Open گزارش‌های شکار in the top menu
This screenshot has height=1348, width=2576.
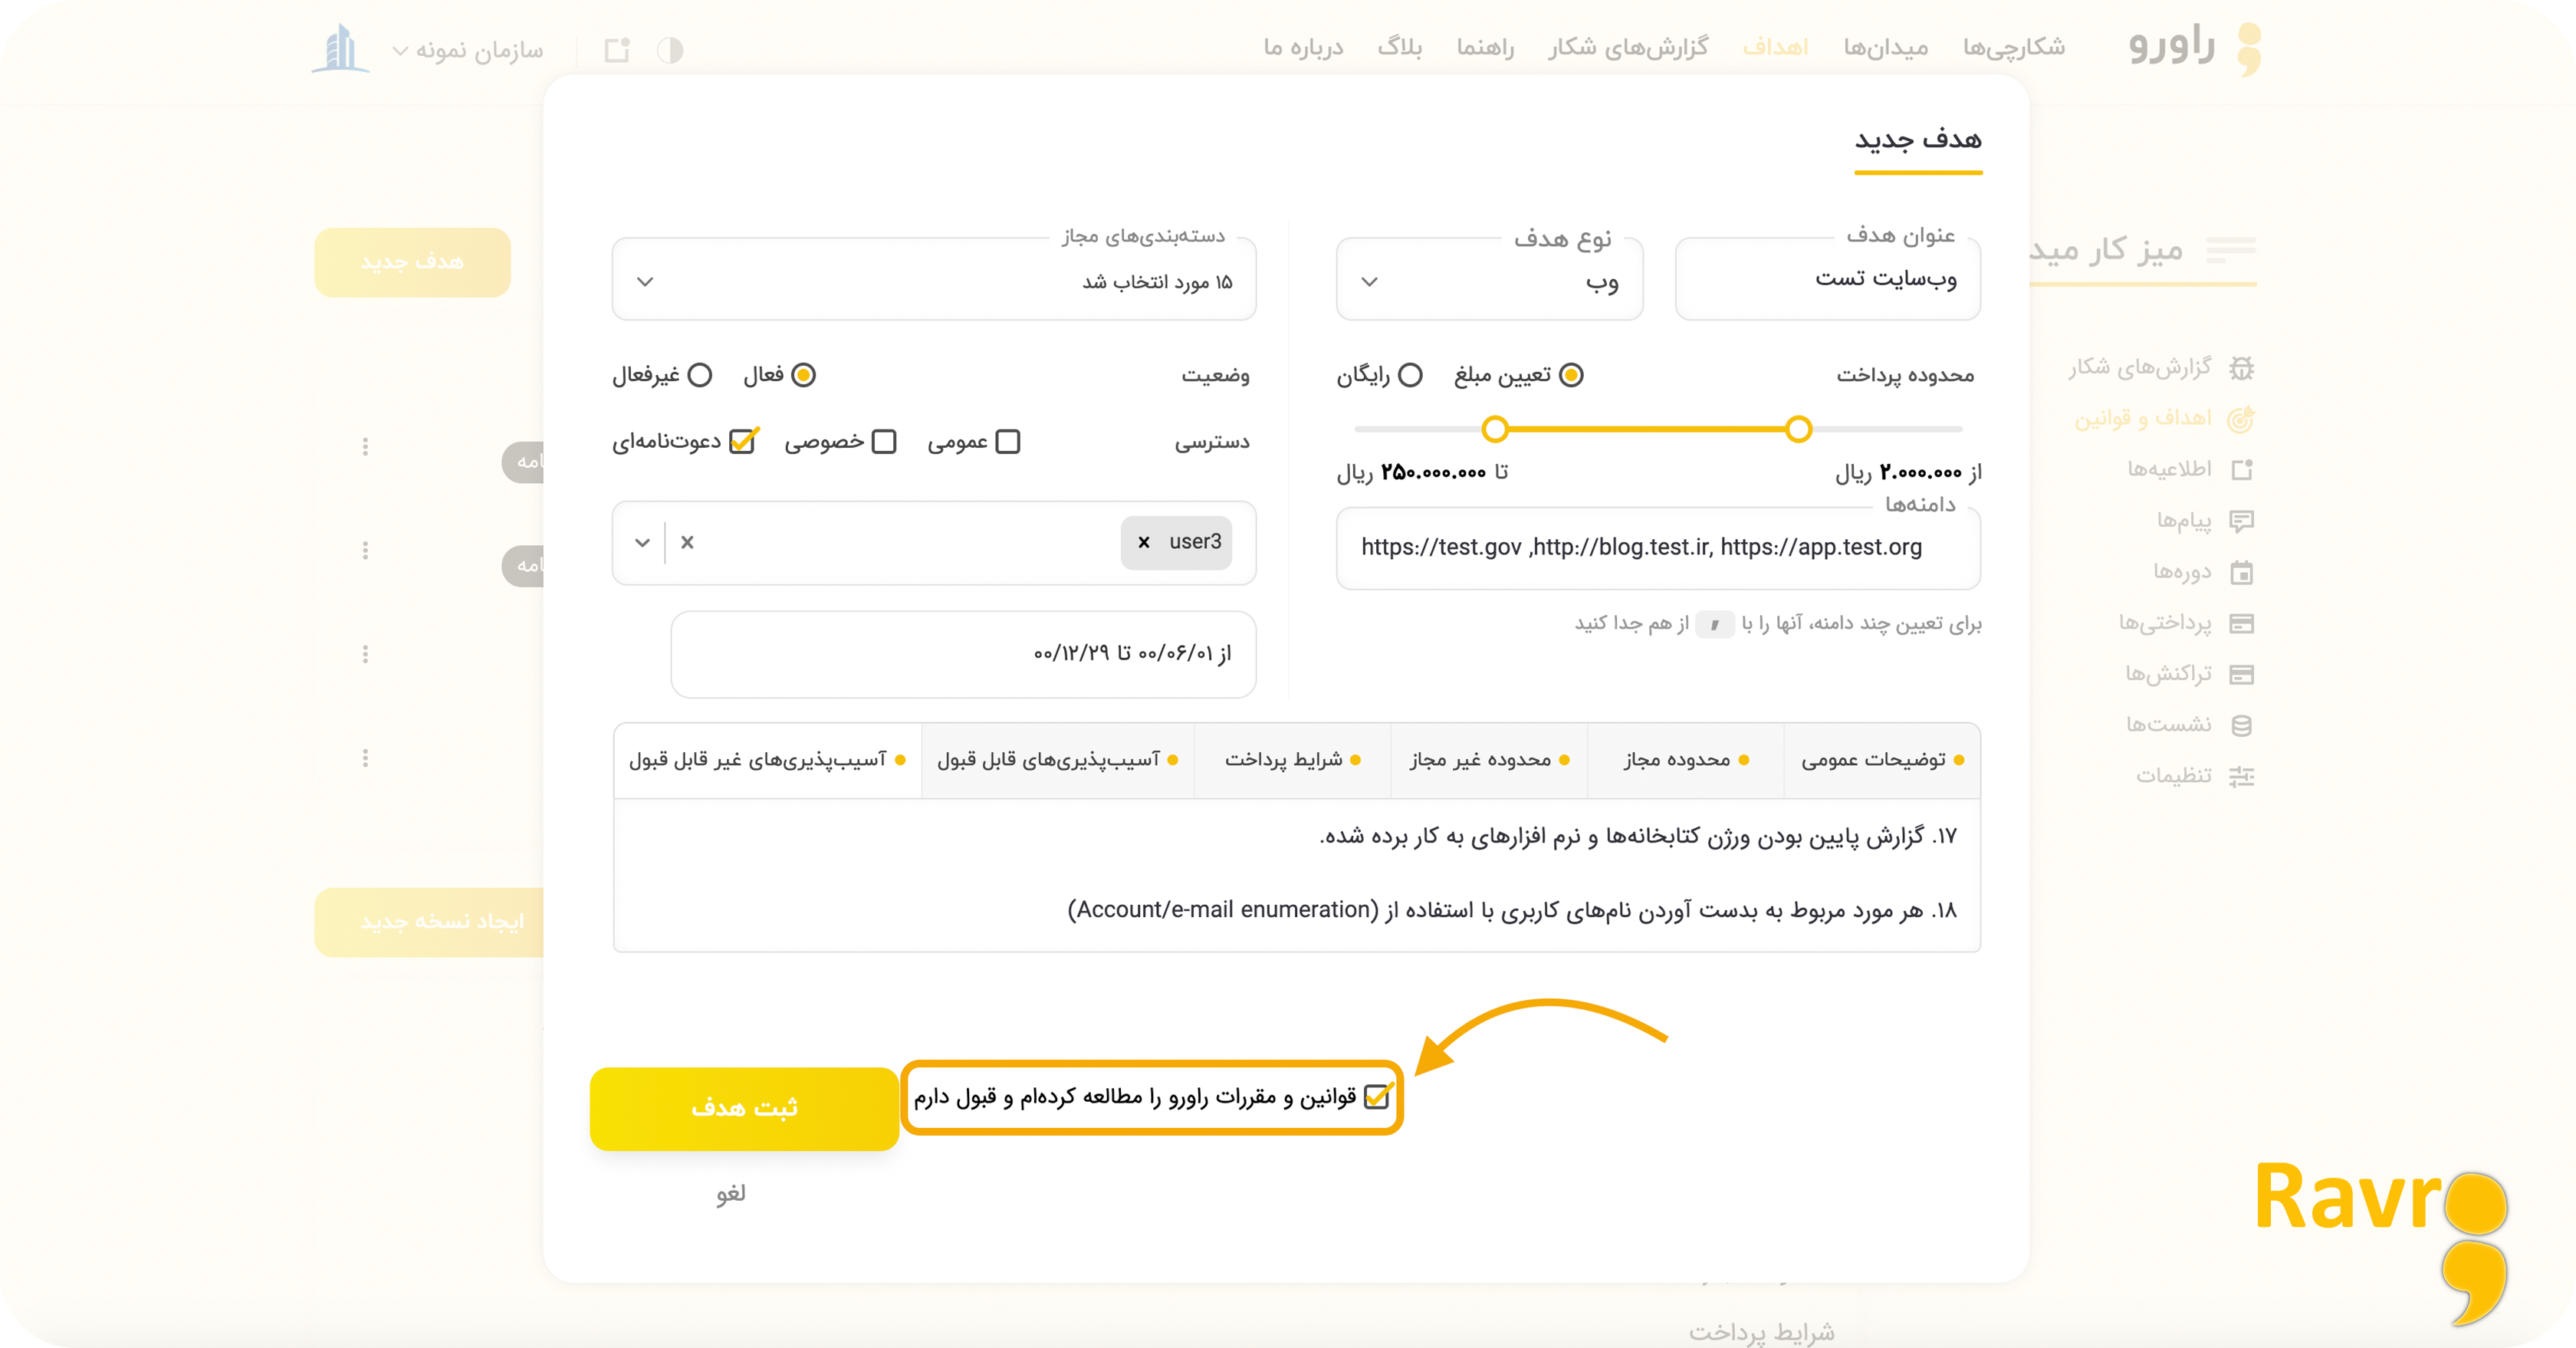pyautogui.click(x=1628, y=47)
